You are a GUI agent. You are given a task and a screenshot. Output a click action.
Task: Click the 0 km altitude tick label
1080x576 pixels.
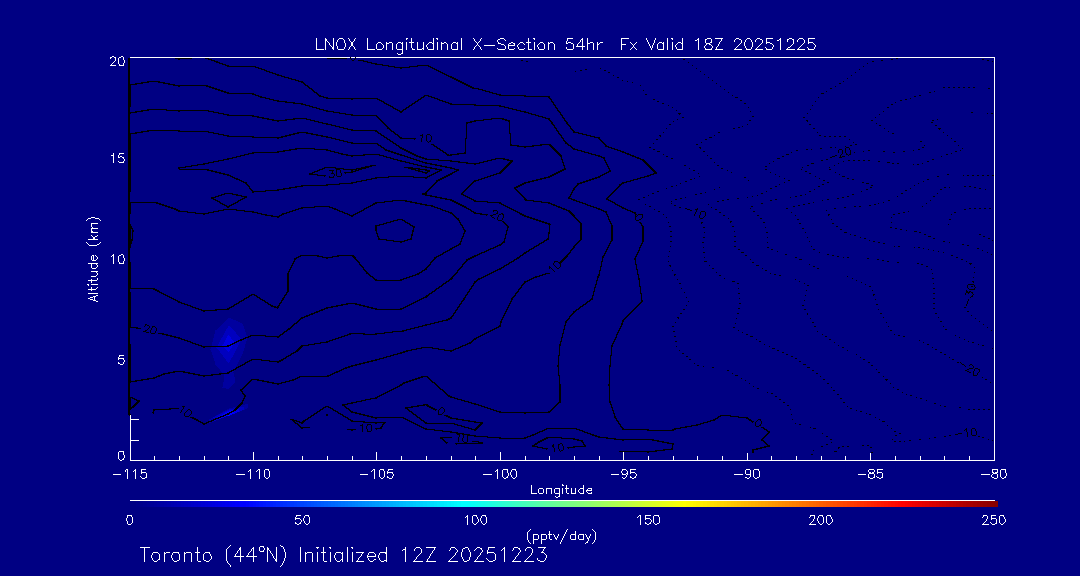[x=121, y=455]
